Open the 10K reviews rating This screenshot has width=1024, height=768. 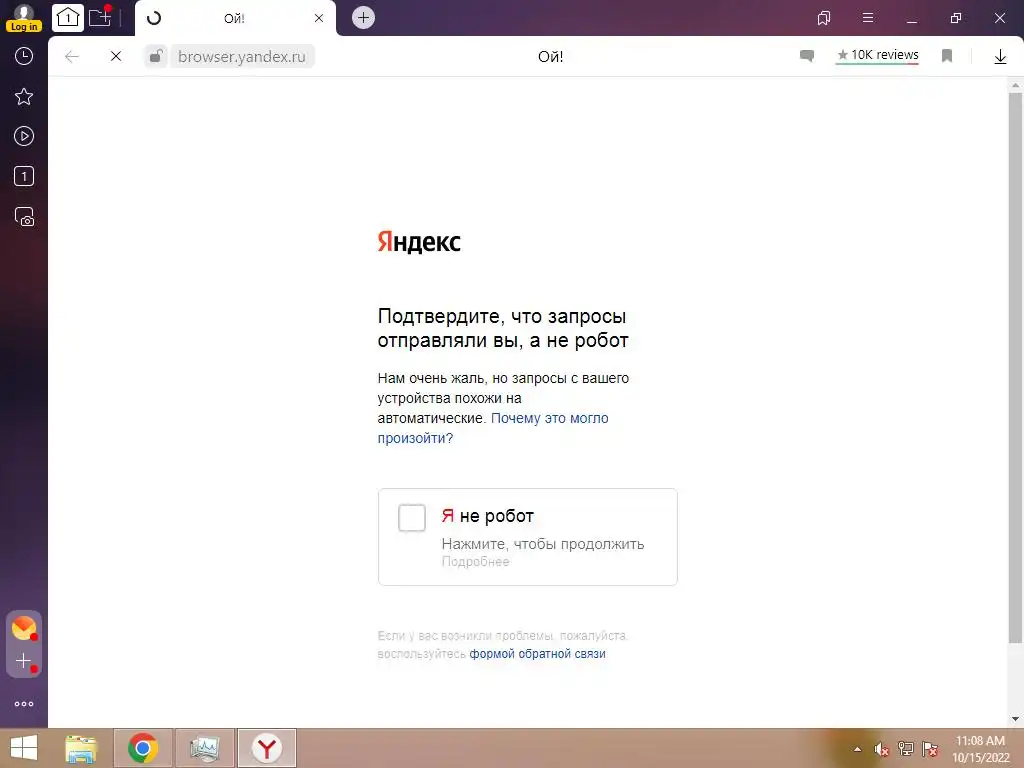(878, 56)
